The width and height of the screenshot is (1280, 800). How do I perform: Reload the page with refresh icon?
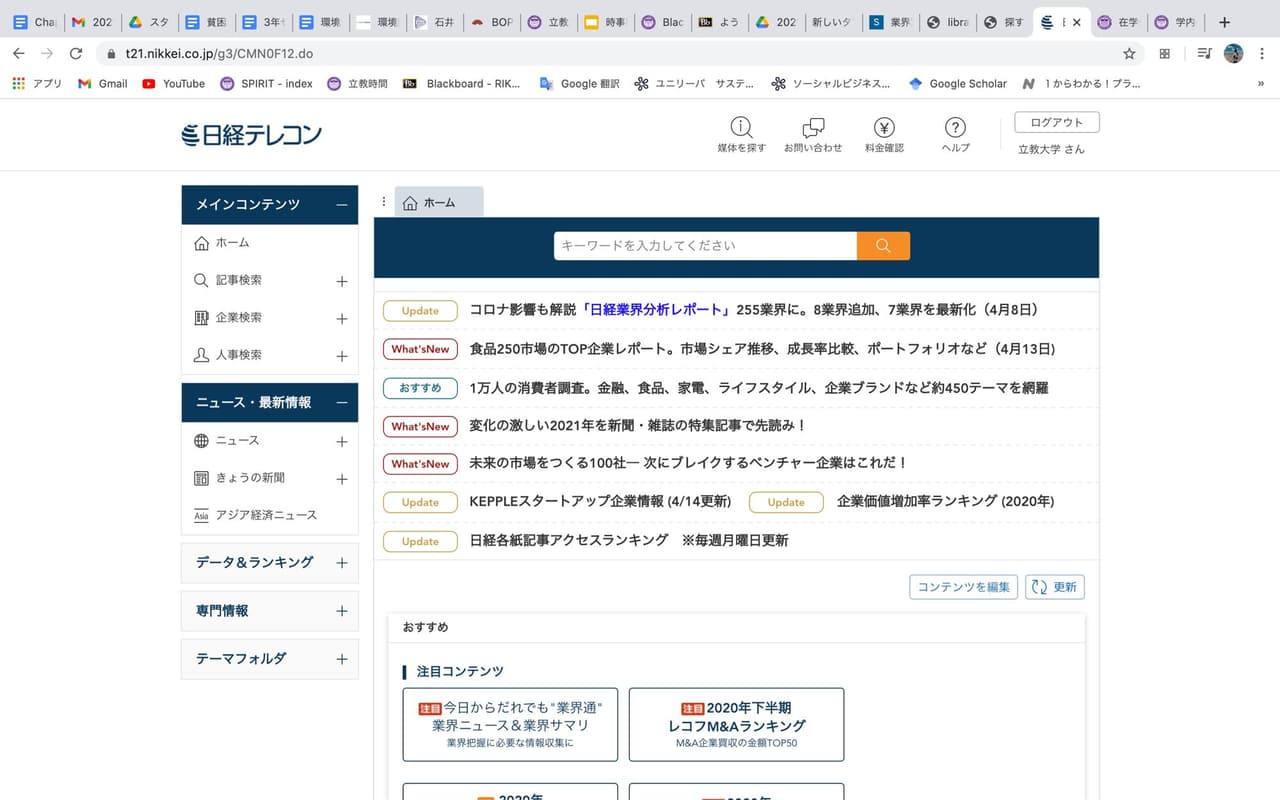coord(76,53)
